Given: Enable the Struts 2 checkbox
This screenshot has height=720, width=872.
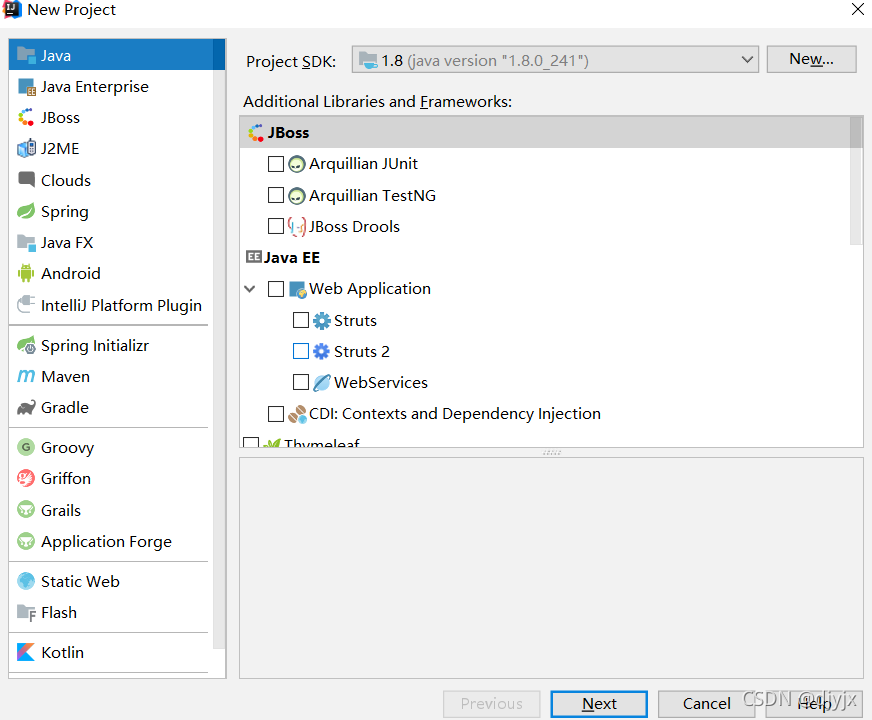Looking at the screenshot, I should 301,351.
